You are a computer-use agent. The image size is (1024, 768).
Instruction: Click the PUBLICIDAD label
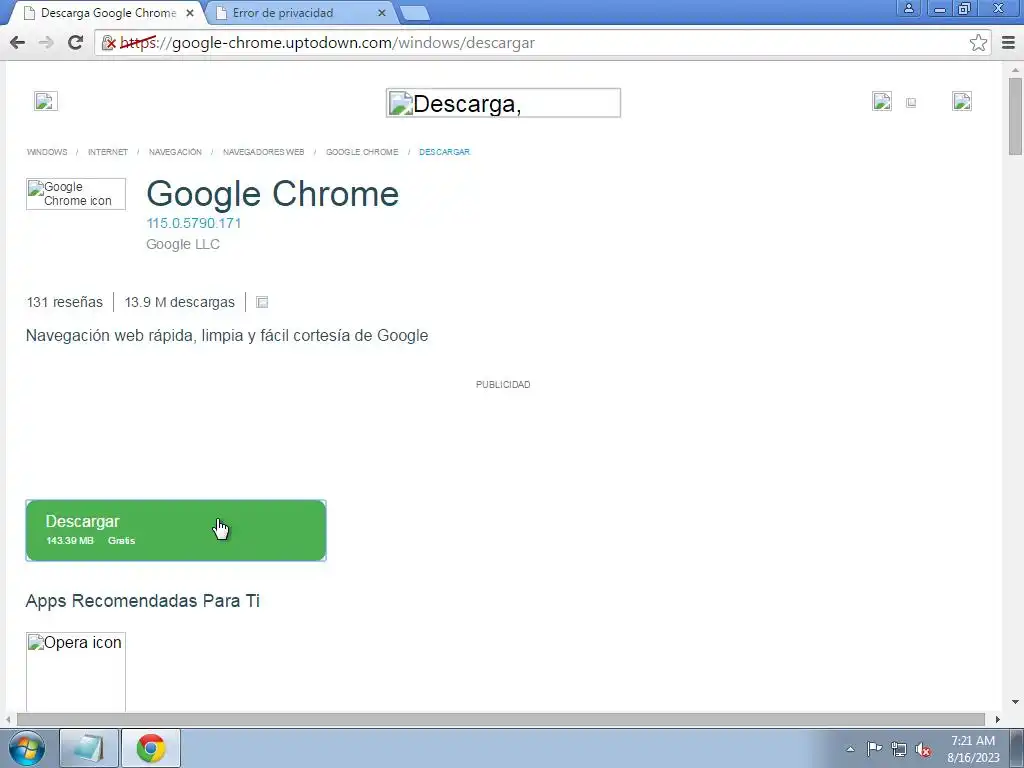[x=503, y=385]
